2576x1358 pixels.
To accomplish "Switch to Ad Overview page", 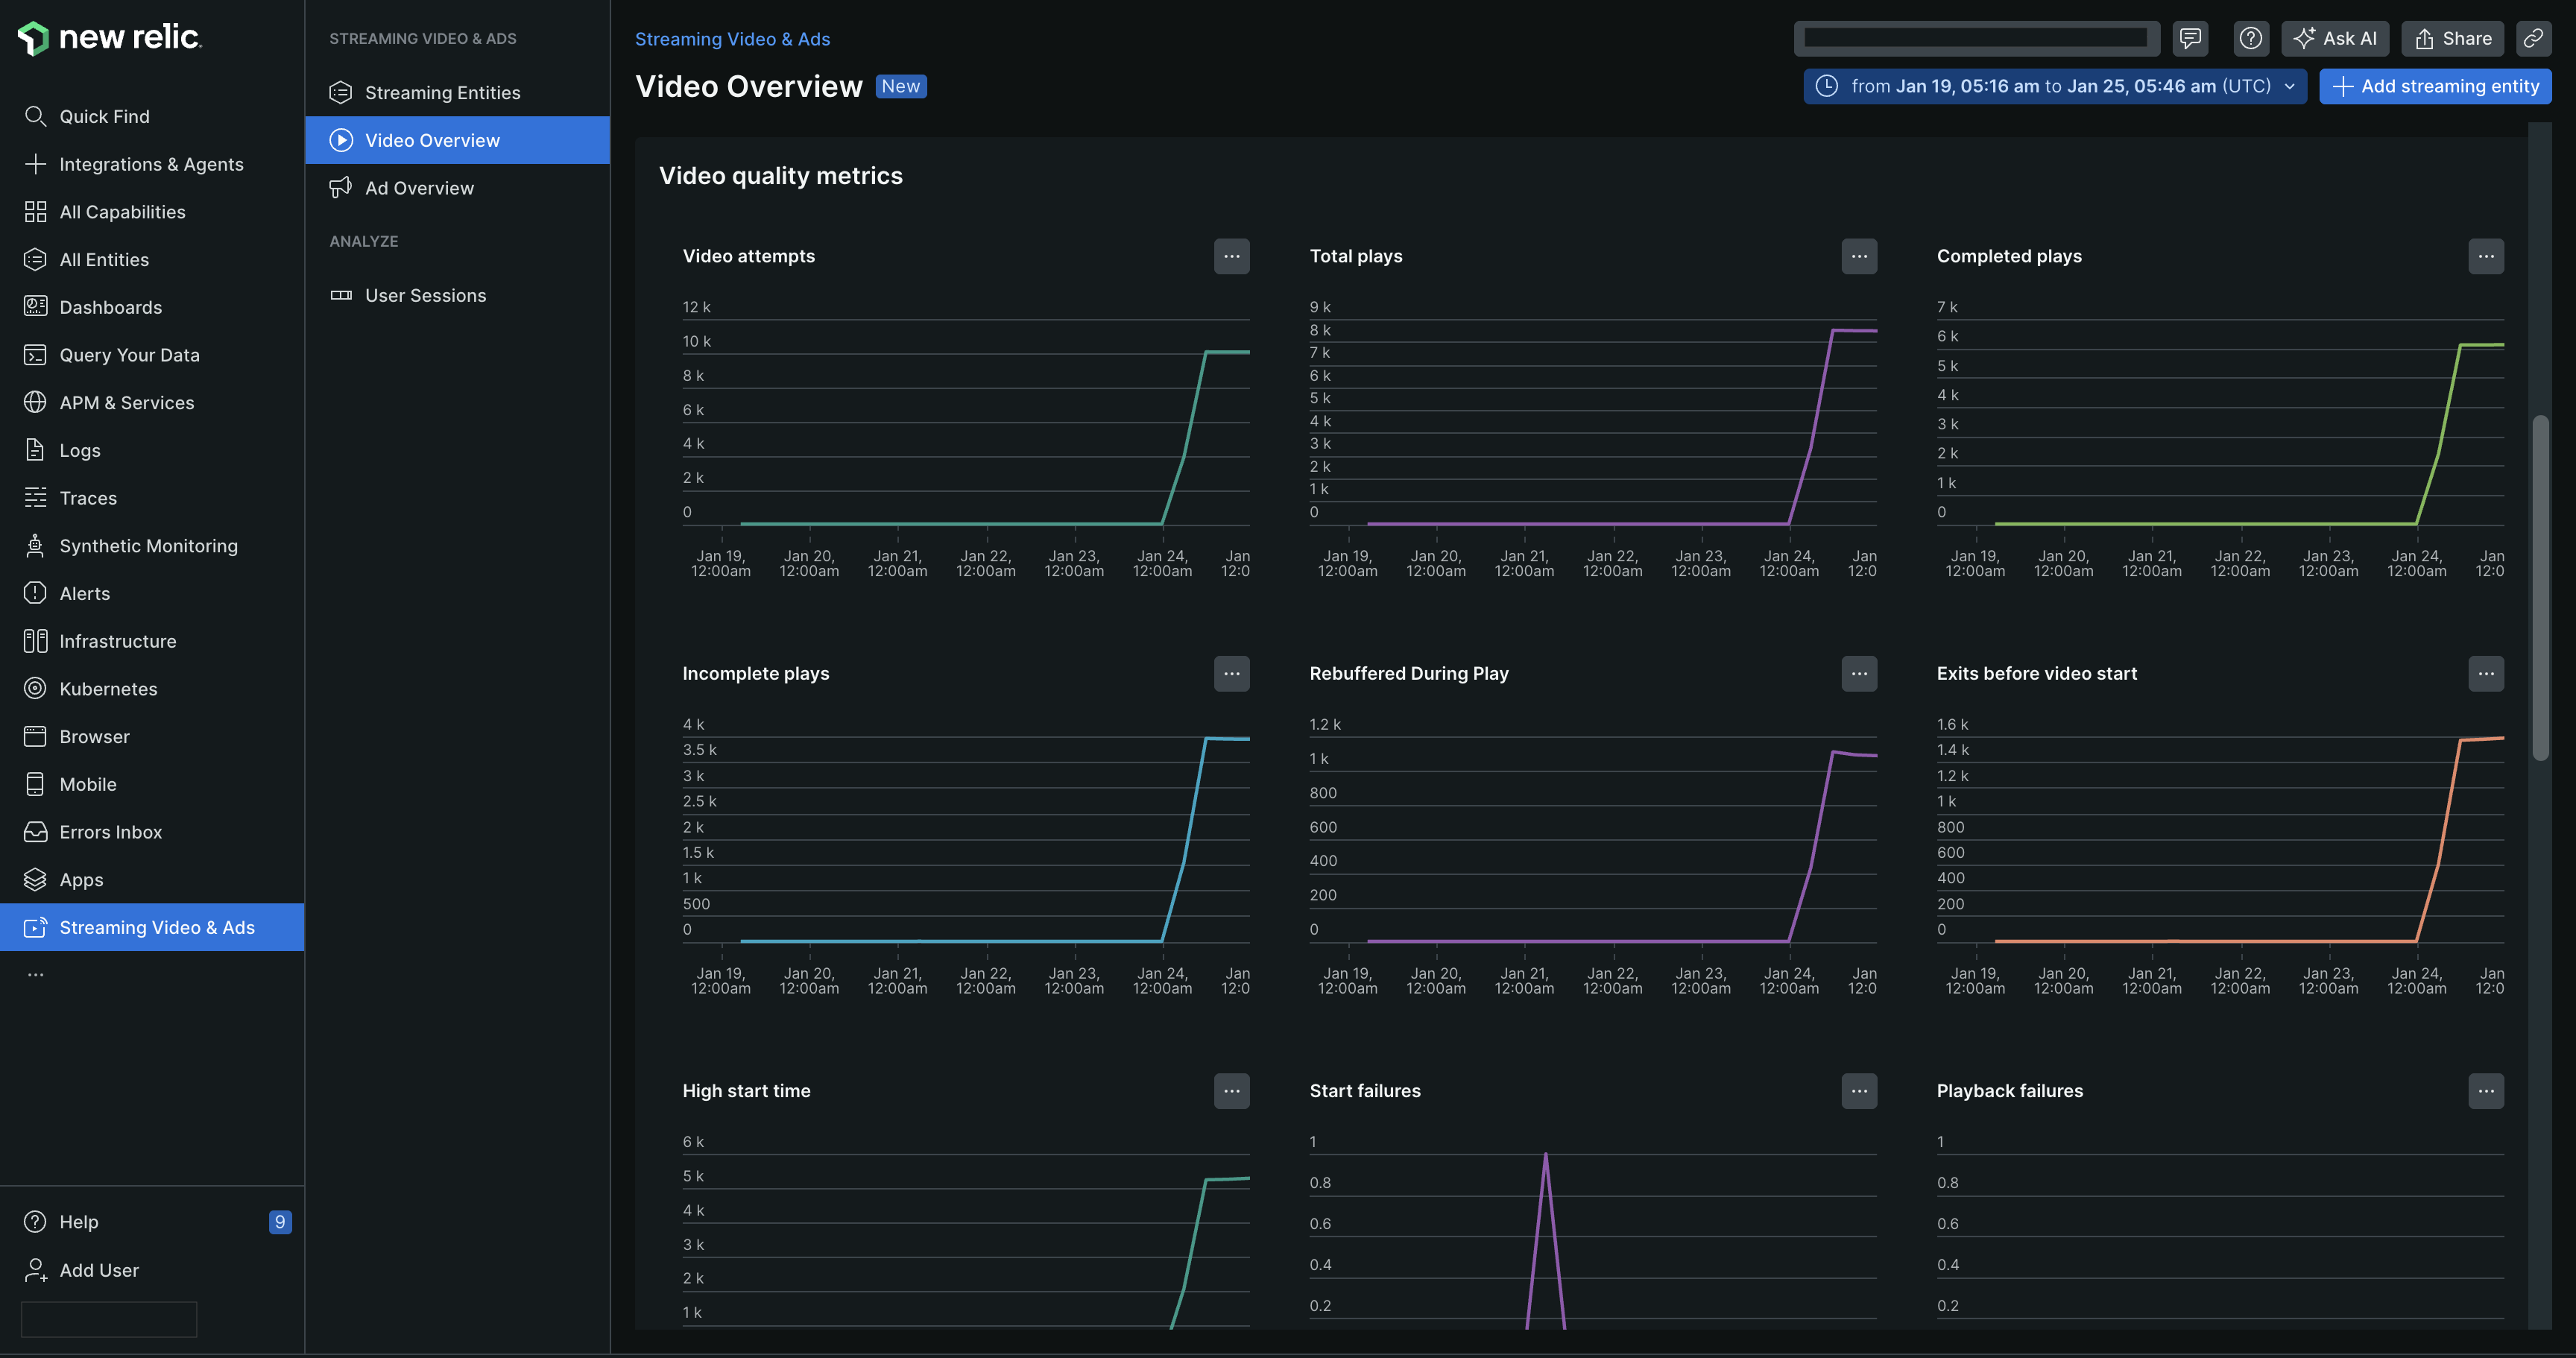I will 419,188.
